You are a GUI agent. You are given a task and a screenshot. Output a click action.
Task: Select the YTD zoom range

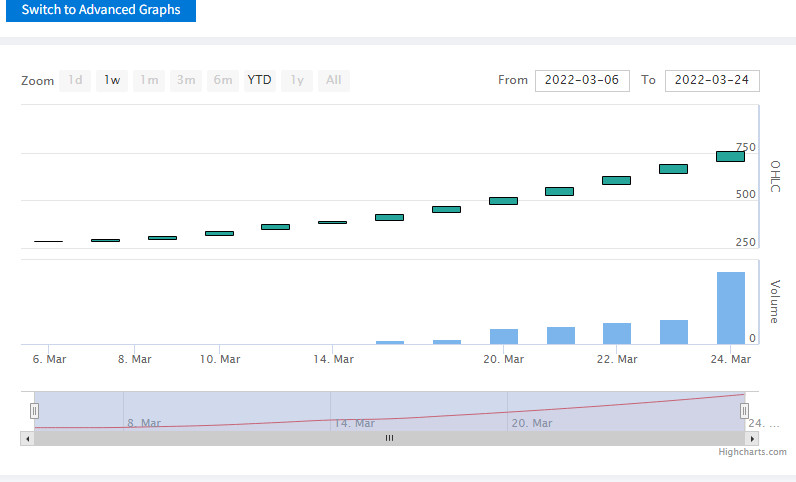260,80
